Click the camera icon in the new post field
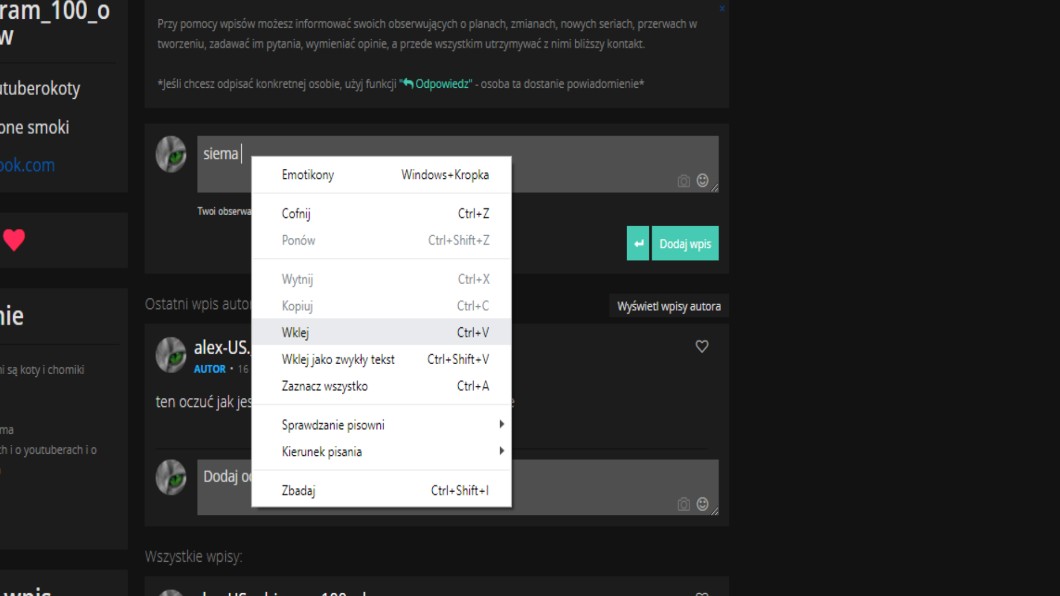The width and height of the screenshot is (1060, 596). point(684,181)
